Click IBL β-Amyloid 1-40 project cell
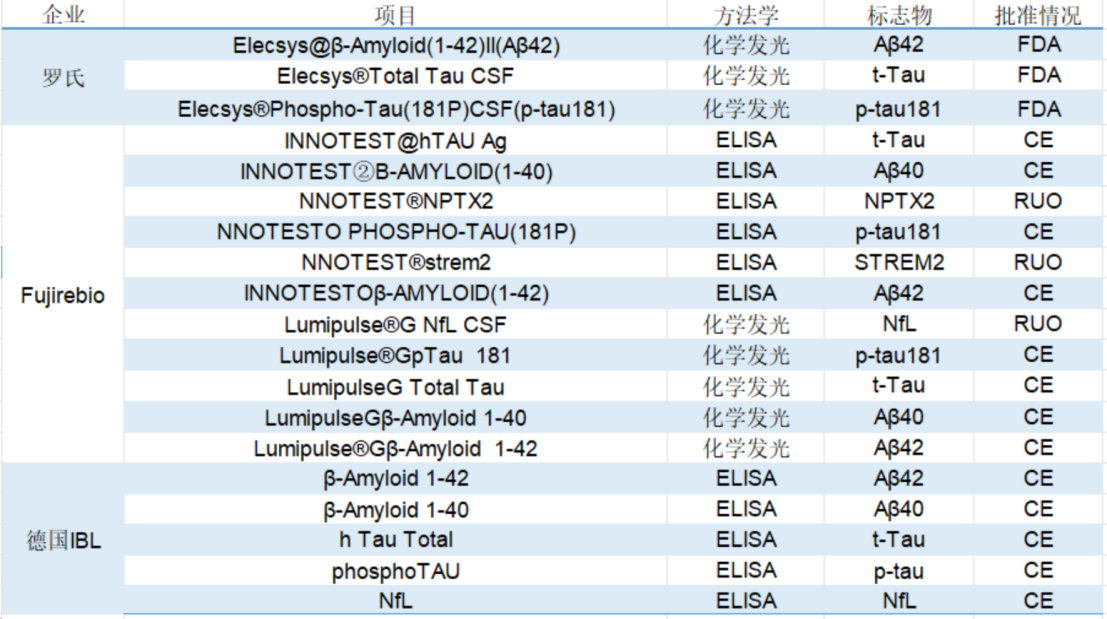 click(395, 510)
